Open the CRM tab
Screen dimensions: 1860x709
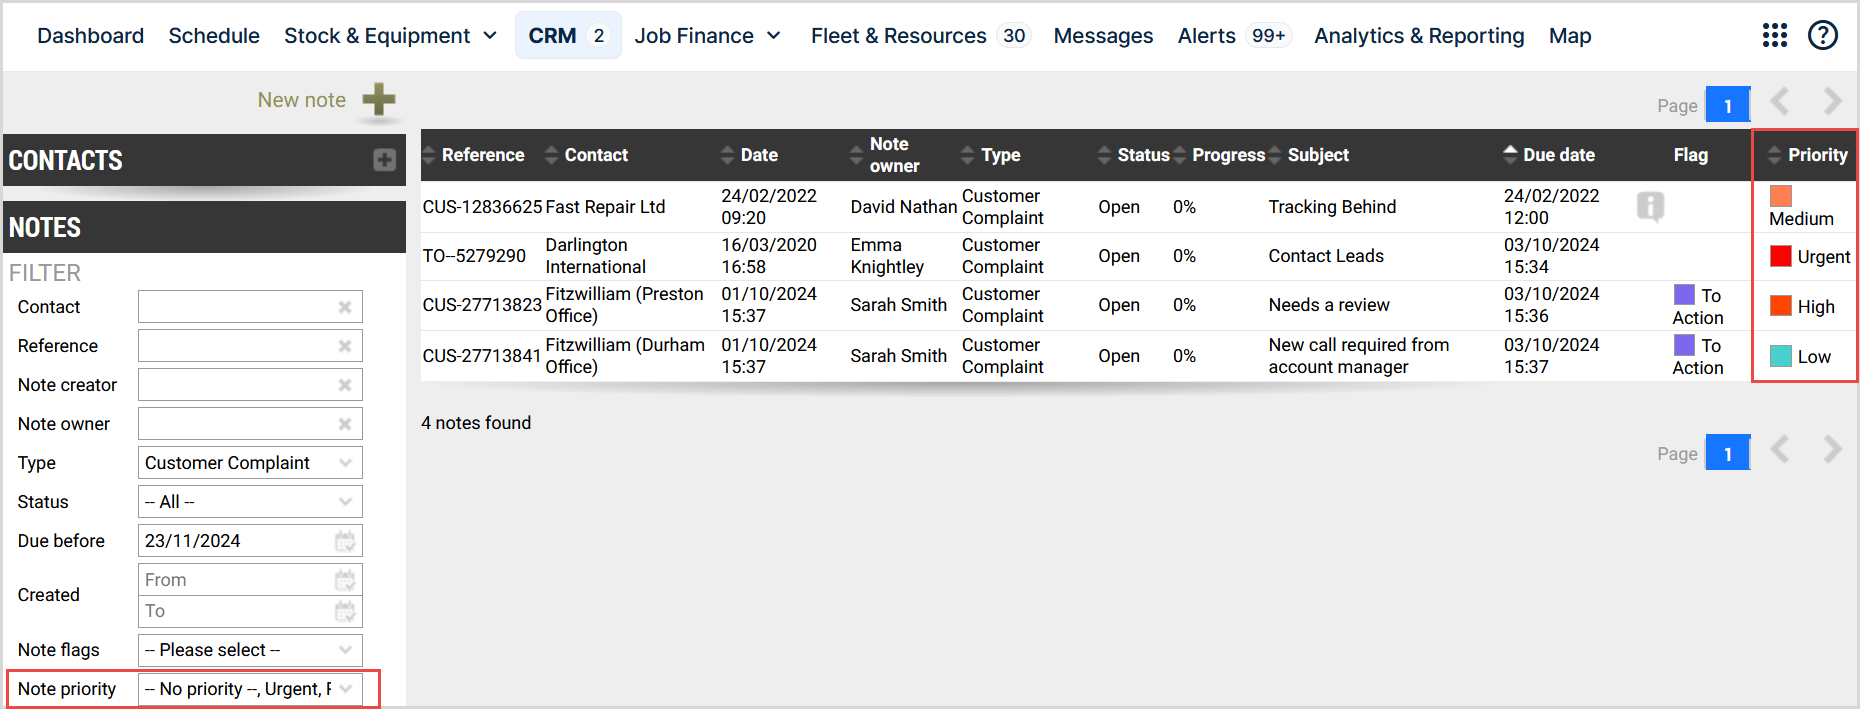(568, 36)
